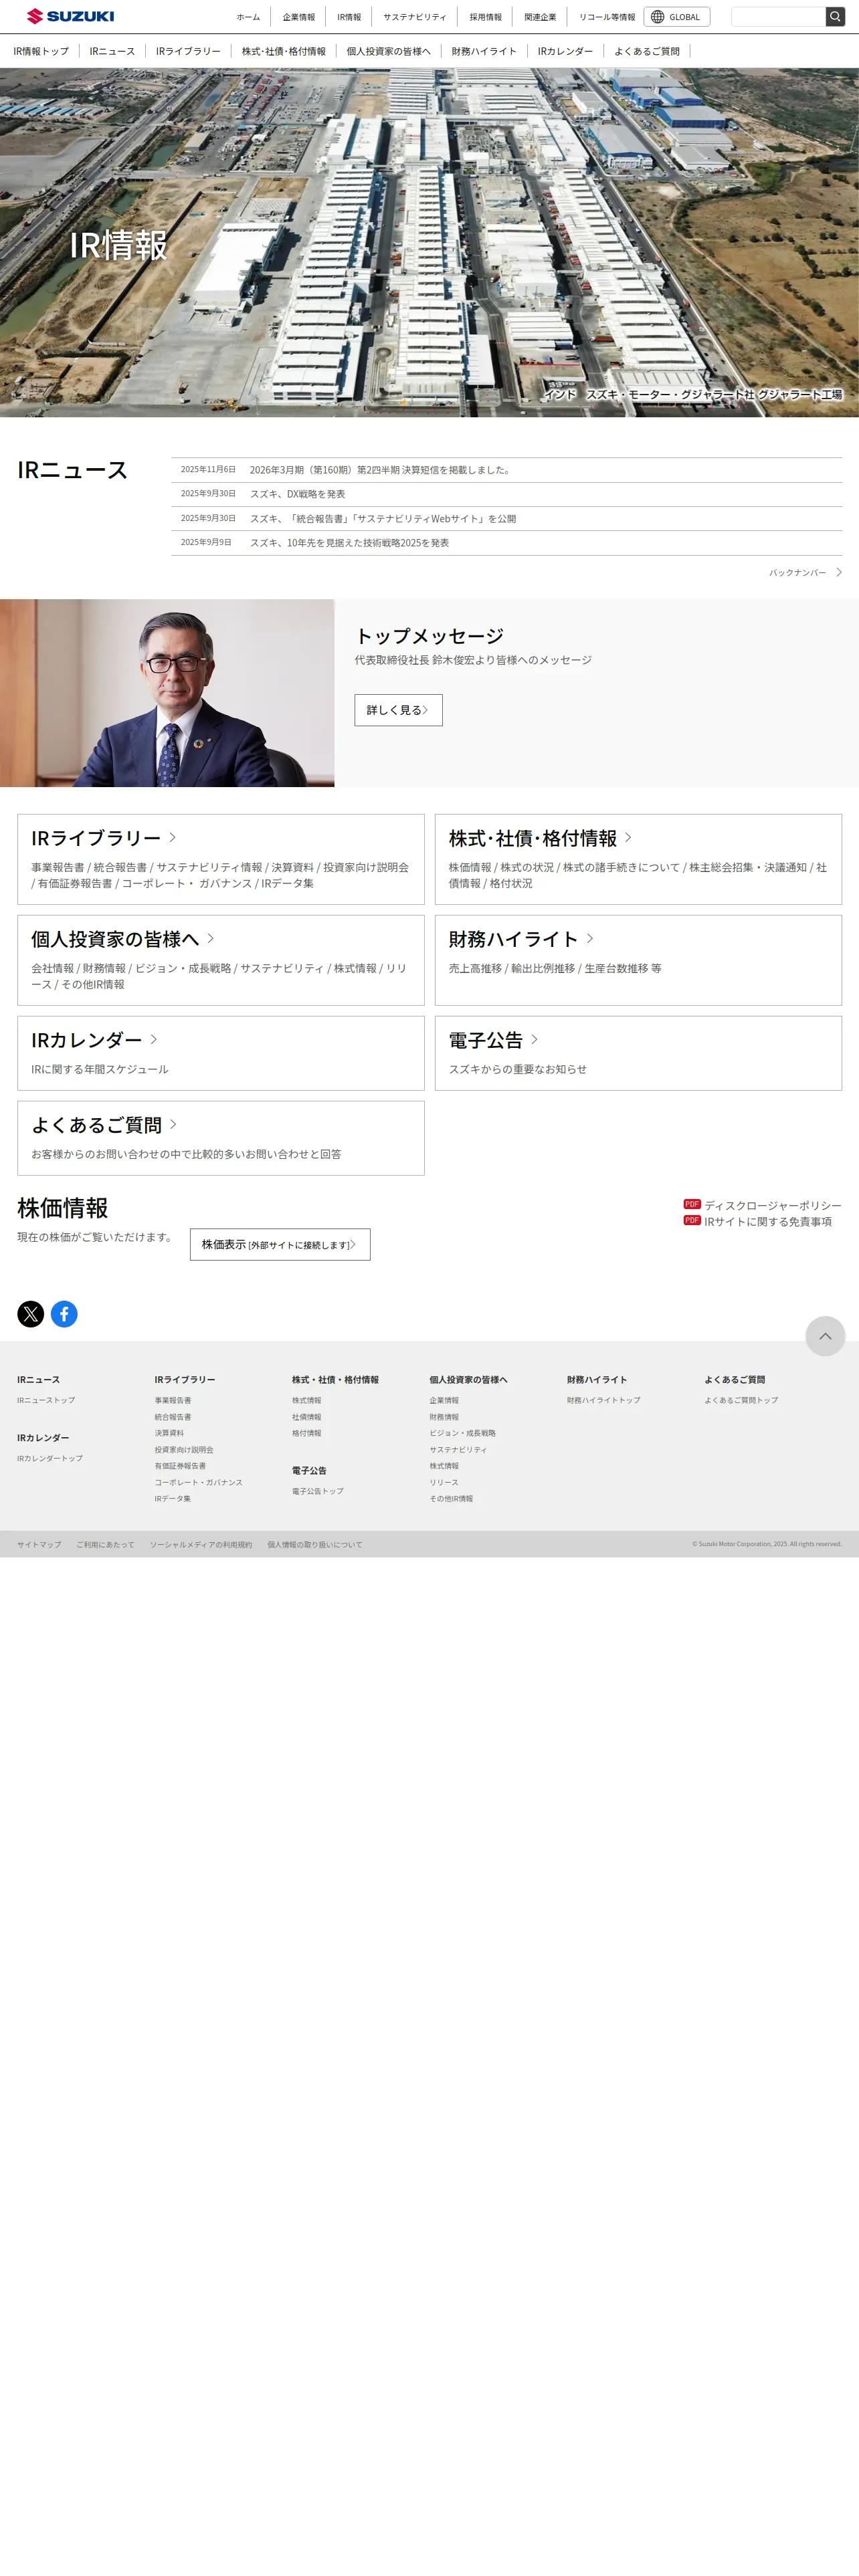Click the search magnifier button

tap(835, 16)
